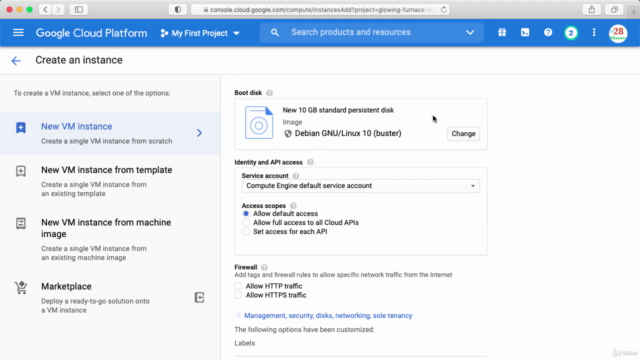Expand the search bar dropdown arrow
The image size is (640, 360).
point(470,33)
